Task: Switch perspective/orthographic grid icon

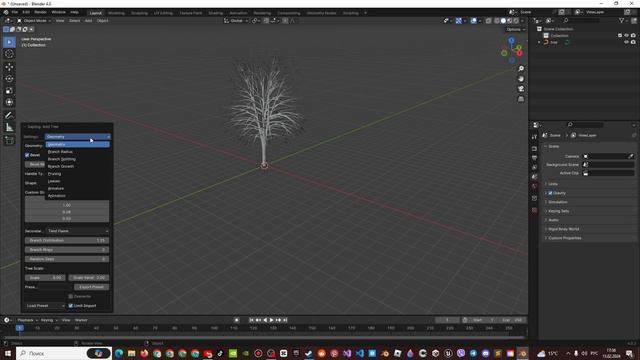Action: [521, 99]
